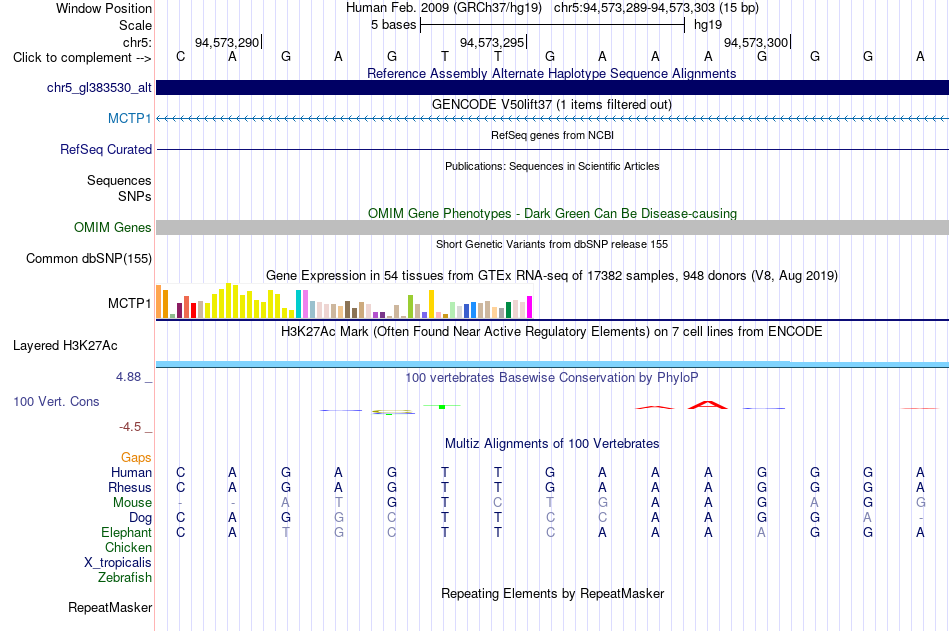Click the 100 Vert. Cons track label
The image size is (950, 631).
pos(56,401)
